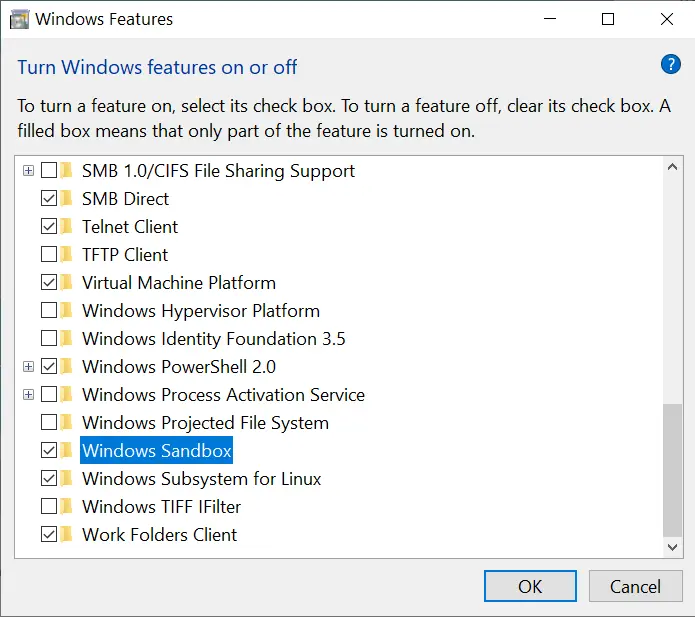The width and height of the screenshot is (695, 617).
Task: Select Windows Identity Foundation 3.5 item
Action: click(214, 339)
